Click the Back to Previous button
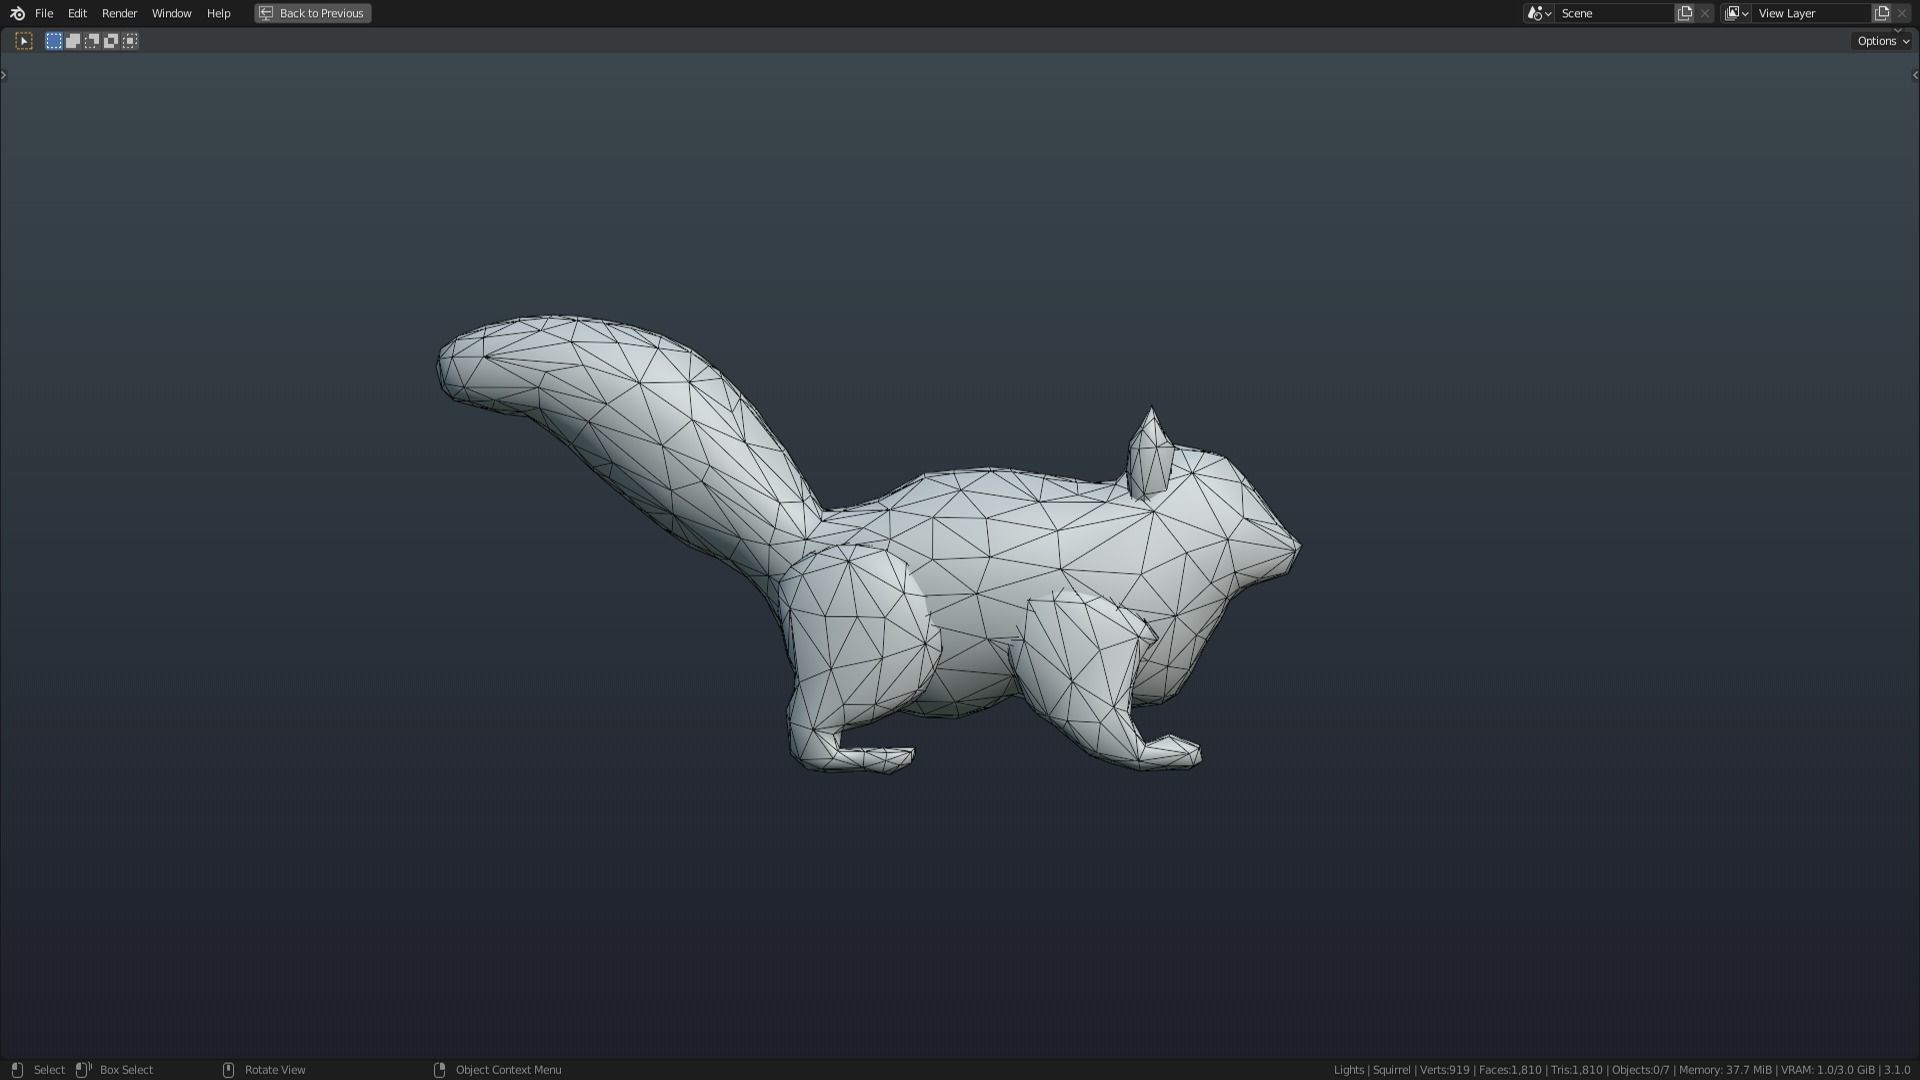 (x=312, y=13)
